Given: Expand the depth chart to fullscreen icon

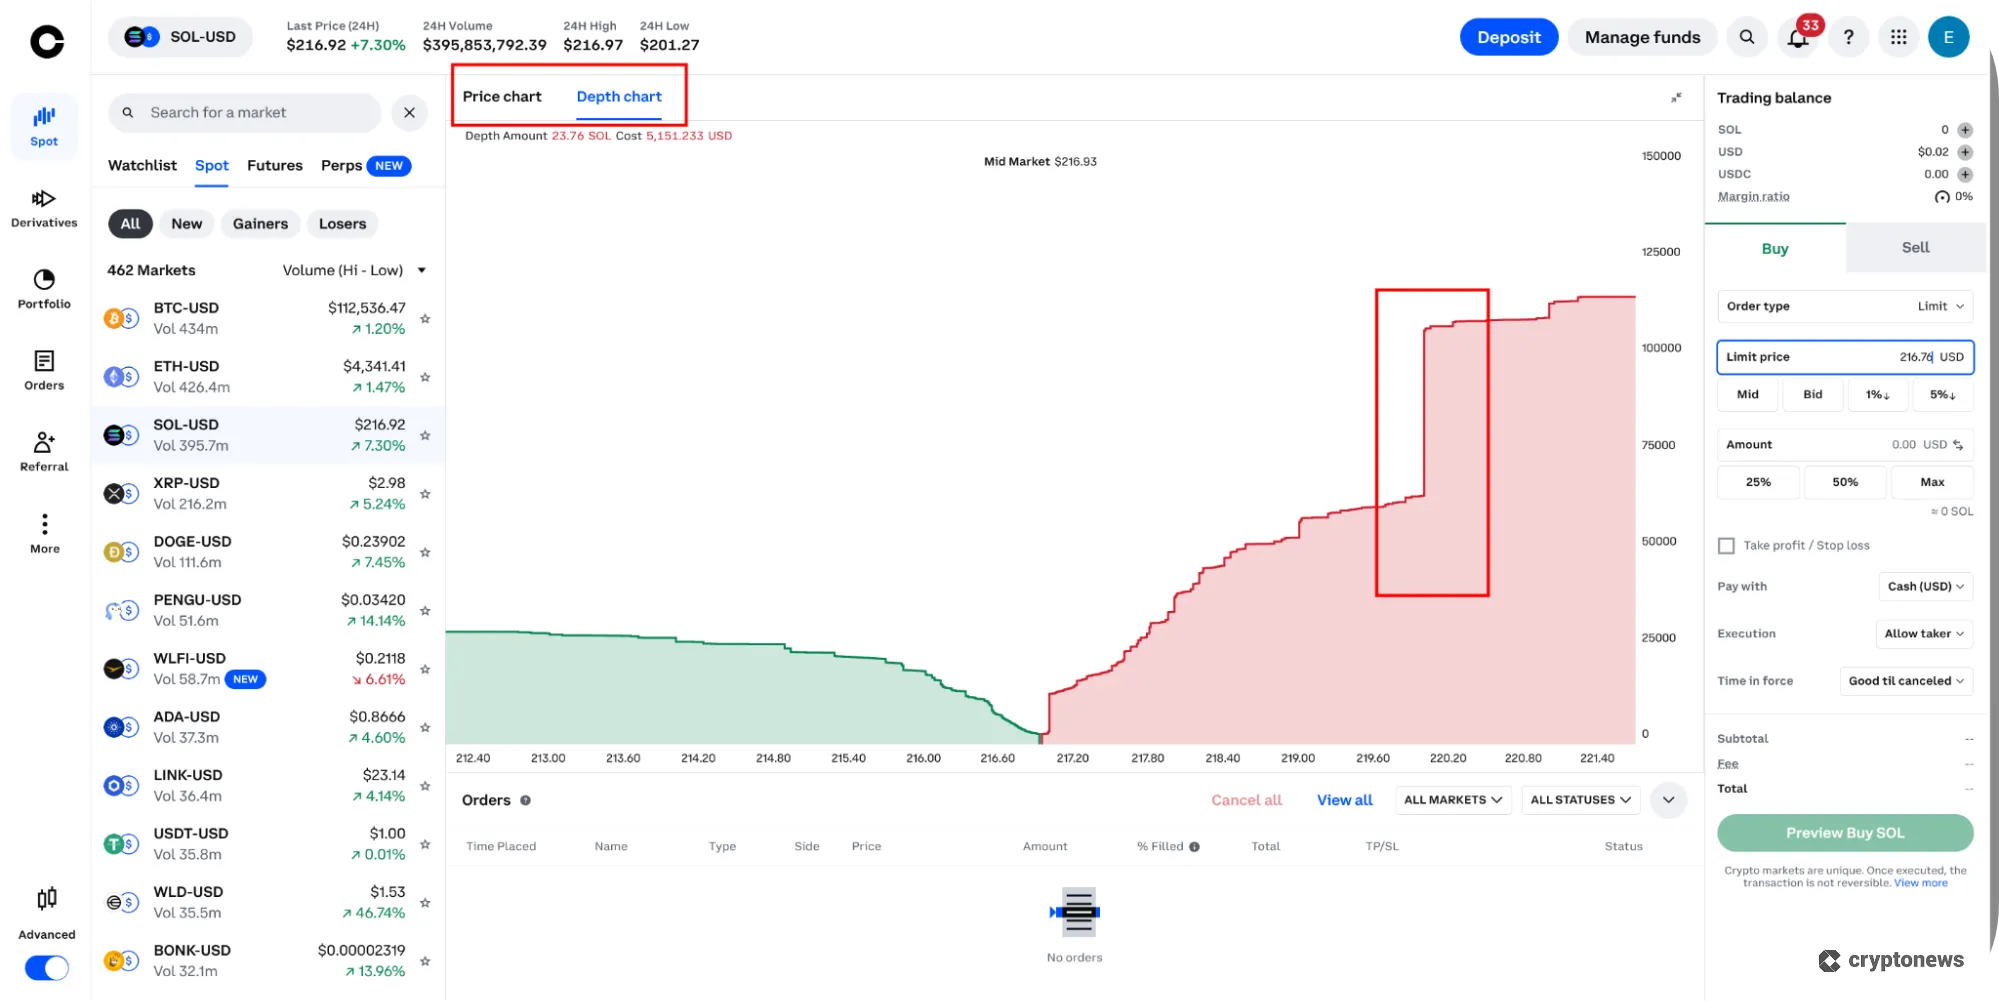Looking at the screenshot, I should click(x=1675, y=98).
